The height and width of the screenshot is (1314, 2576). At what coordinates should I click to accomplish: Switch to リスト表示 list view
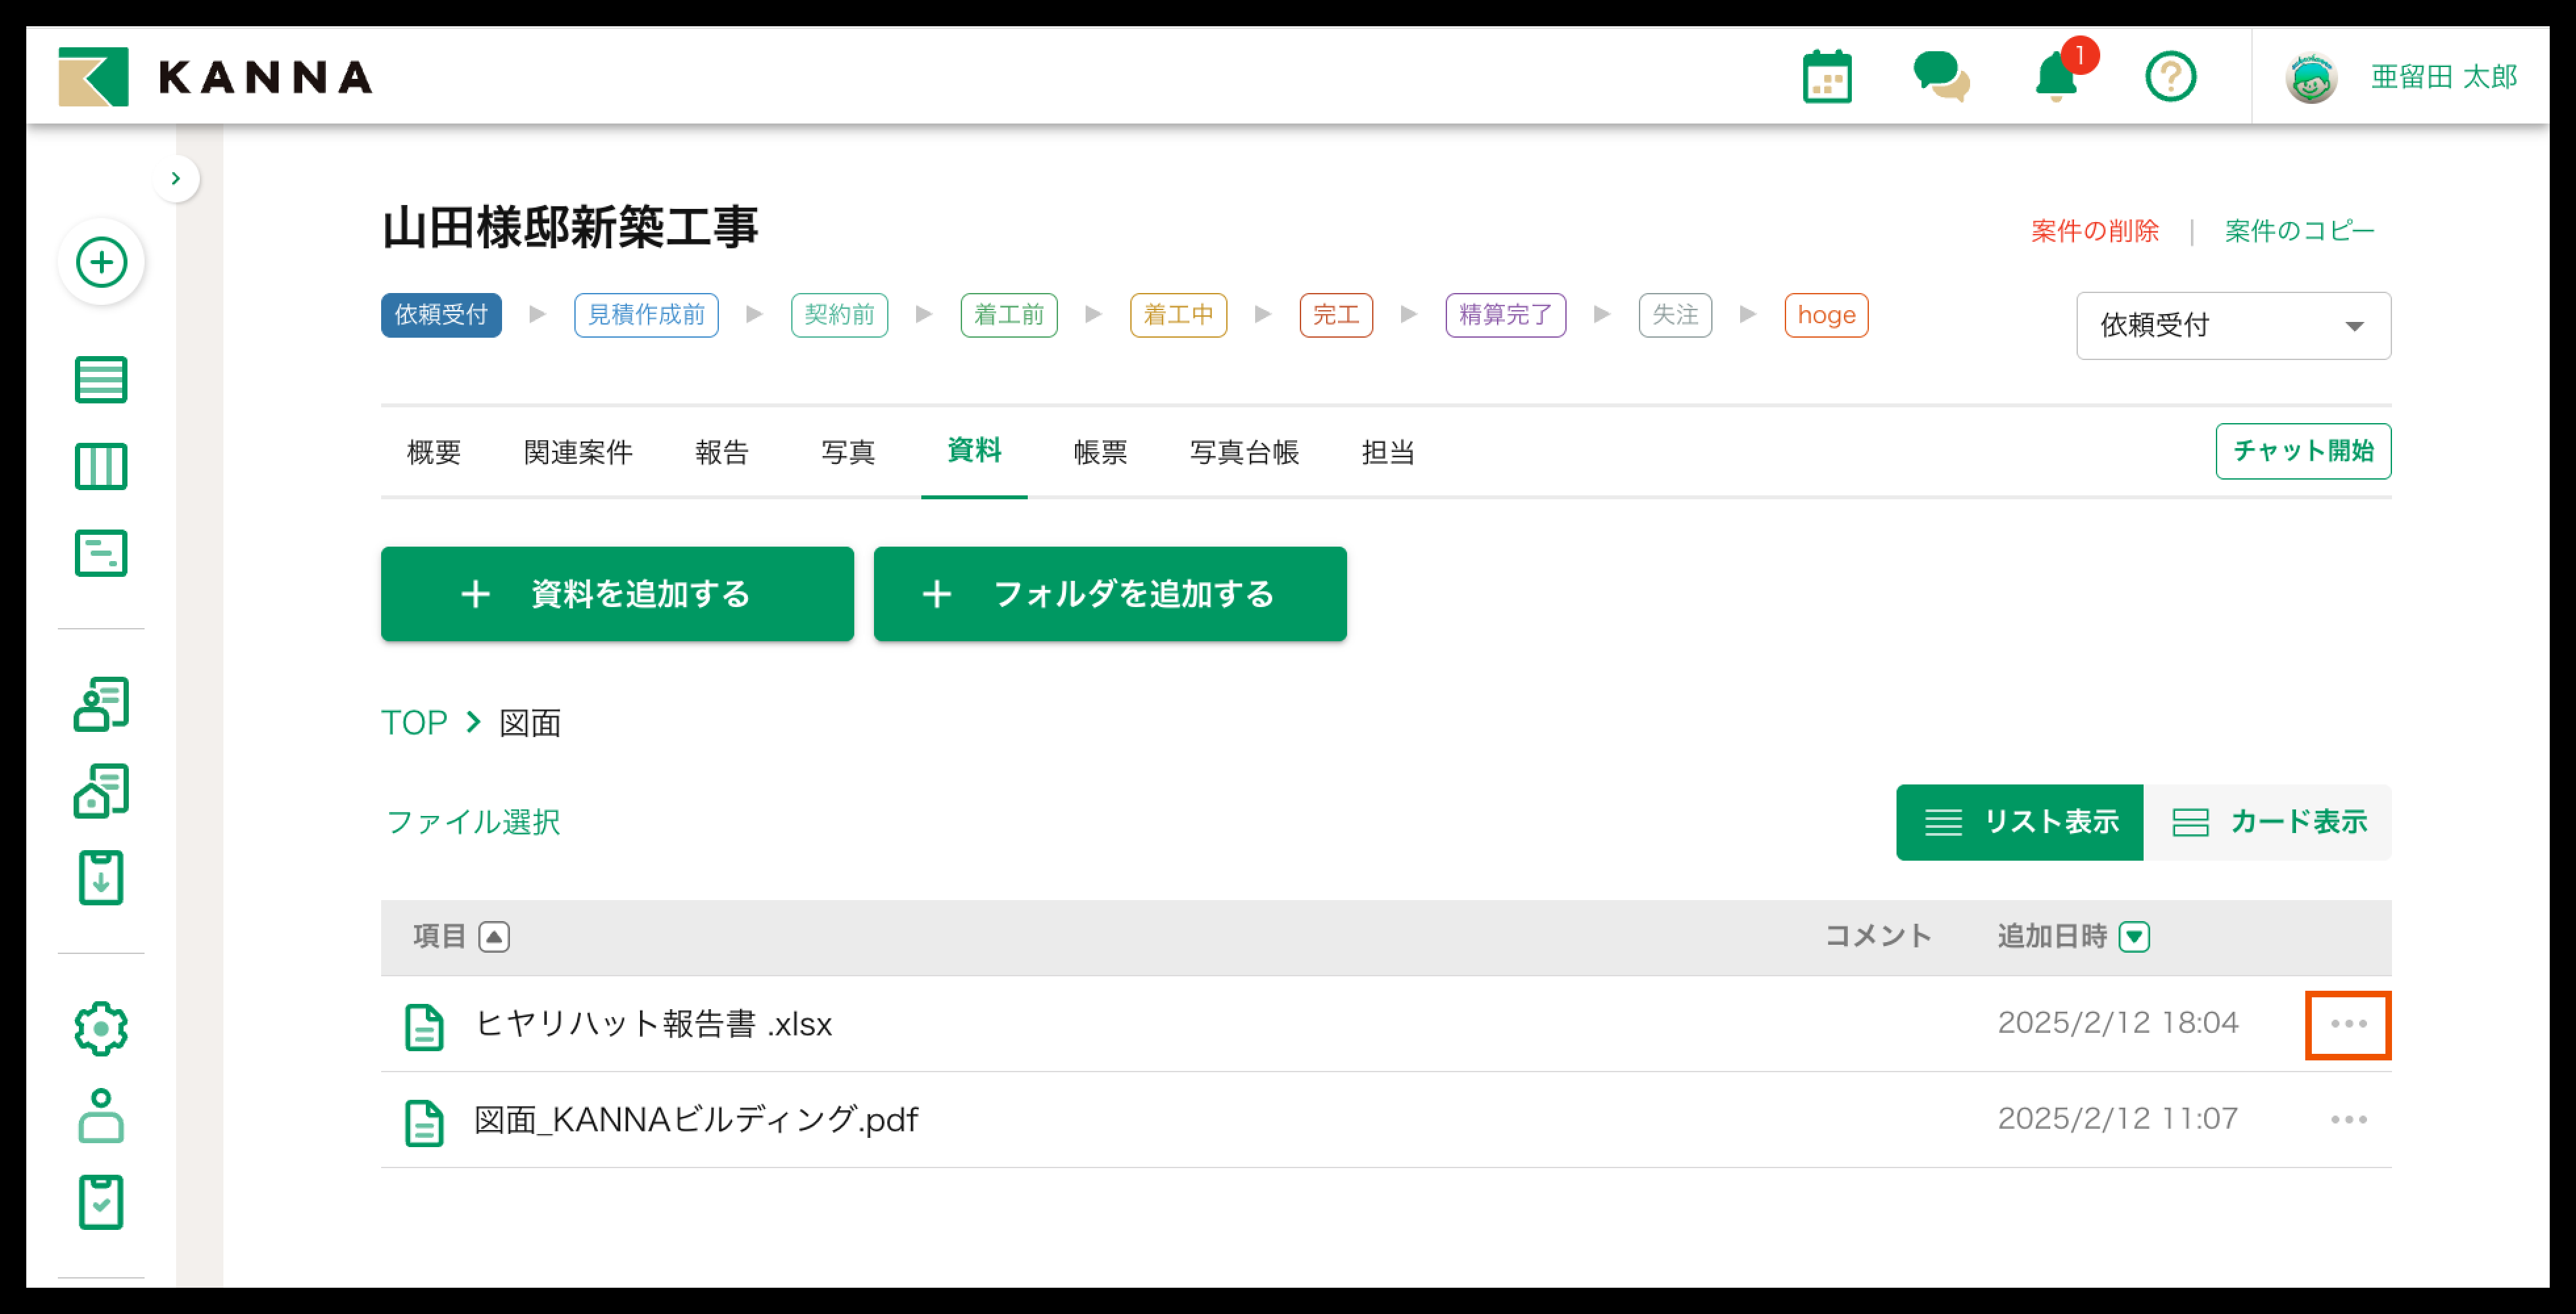pyautogui.click(x=2019, y=822)
